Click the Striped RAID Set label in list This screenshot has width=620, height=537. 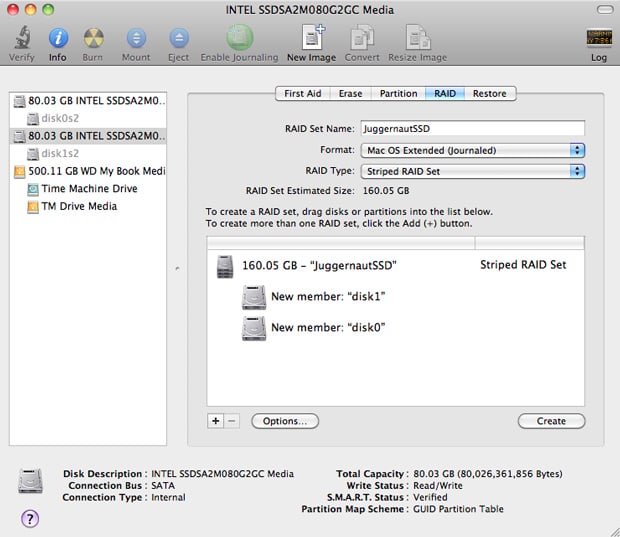coord(523,265)
